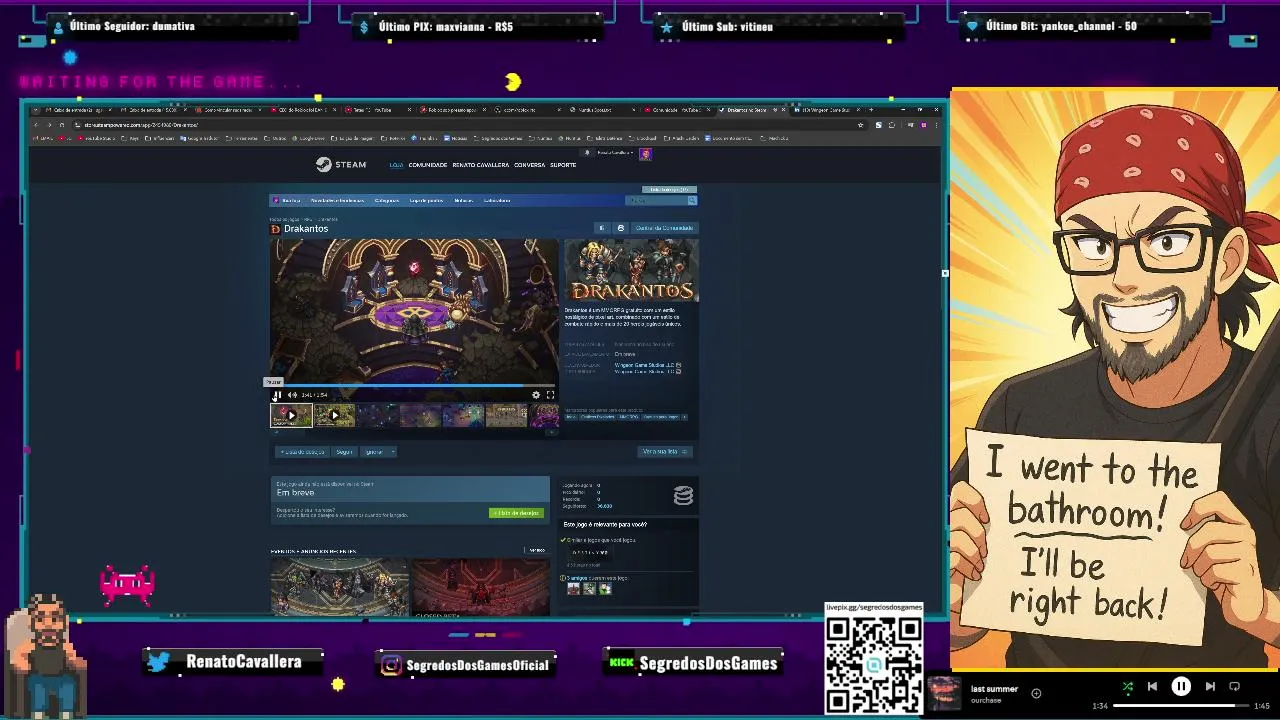Click the store search magnifier icon

691,200
